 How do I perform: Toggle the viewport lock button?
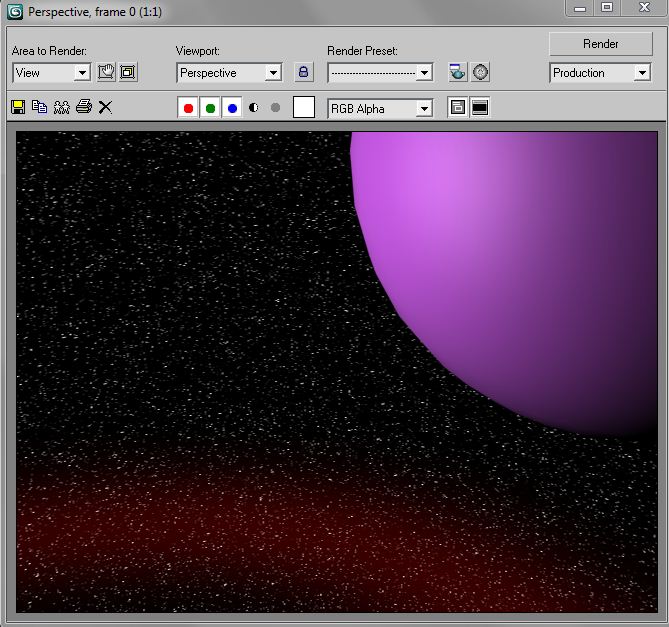point(304,73)
